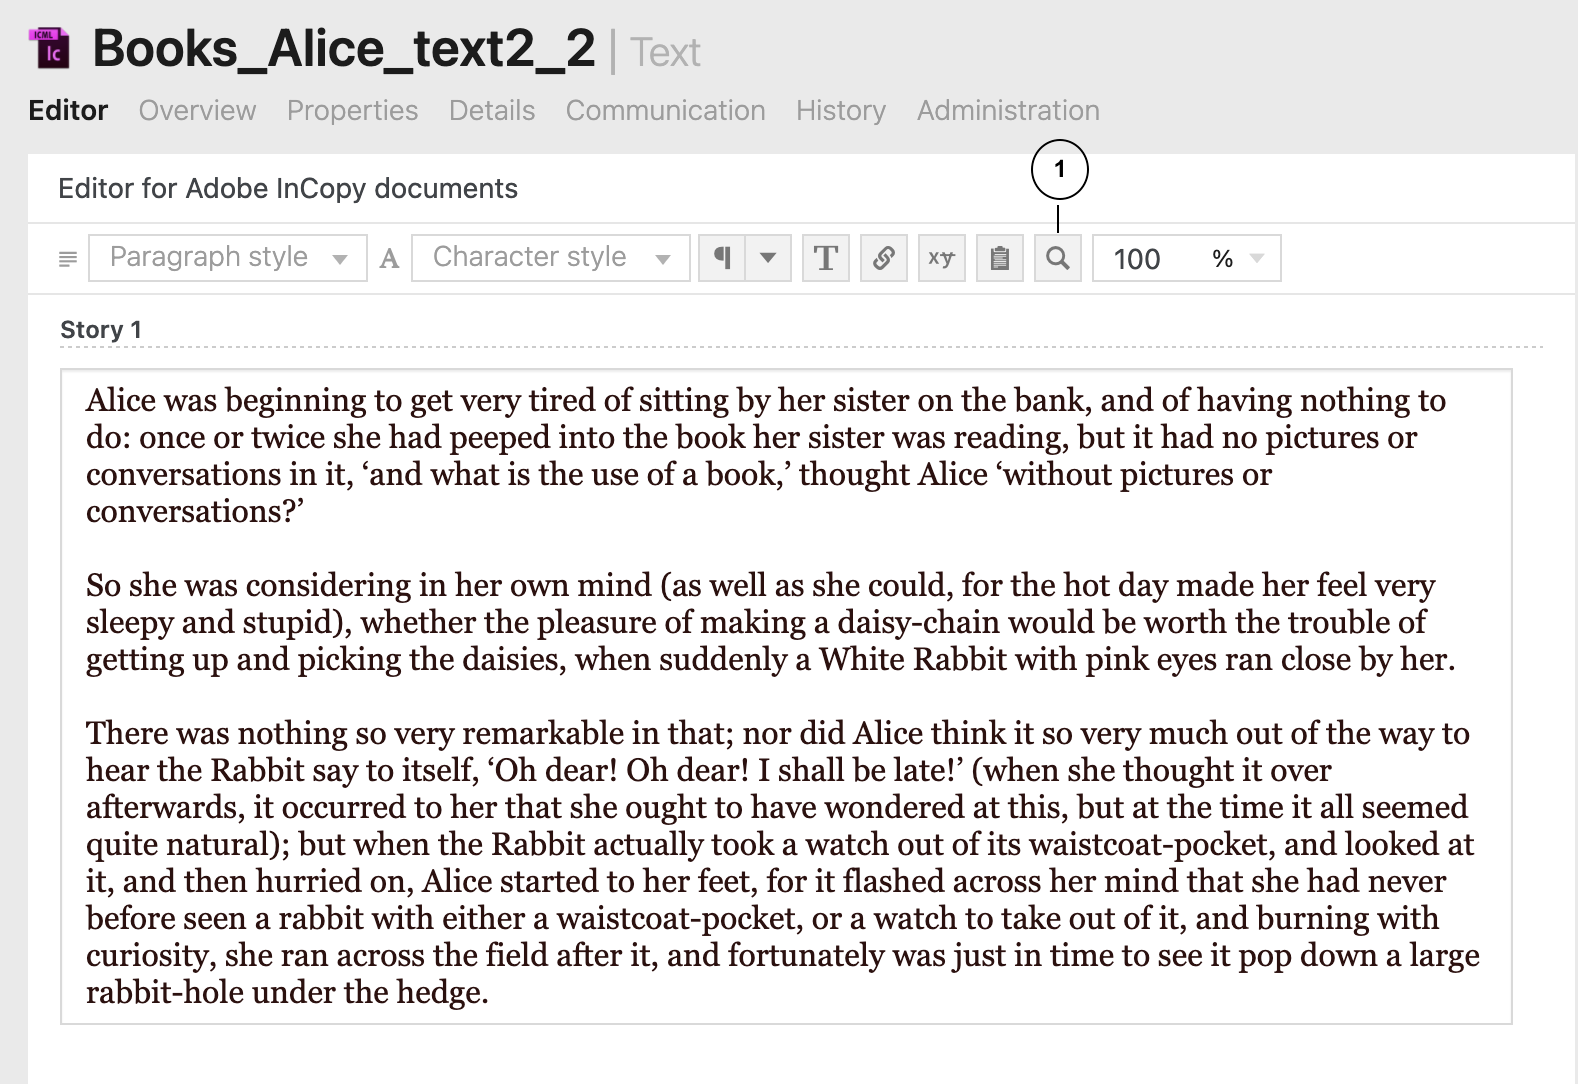Expand the arrow next to pilcrow button
The image size is (1578, 1084).
point(768,258)
